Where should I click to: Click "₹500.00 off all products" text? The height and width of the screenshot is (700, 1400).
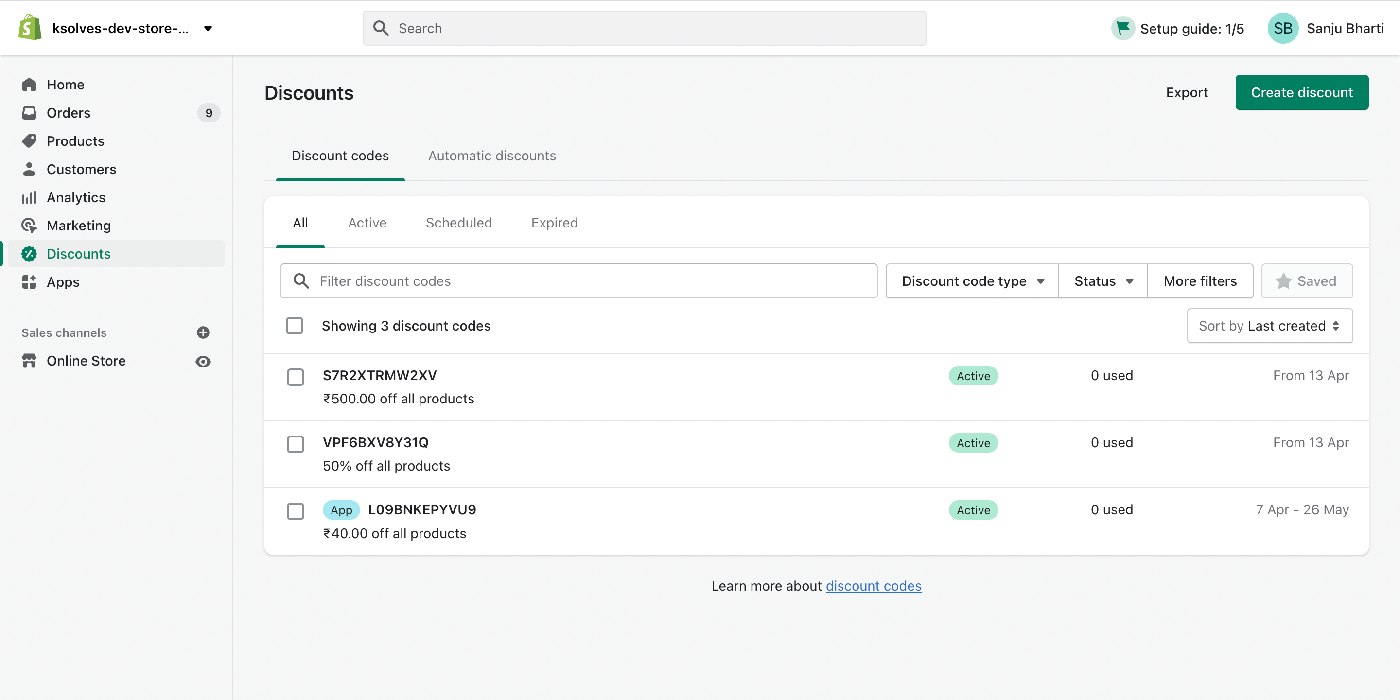[398, 399]
